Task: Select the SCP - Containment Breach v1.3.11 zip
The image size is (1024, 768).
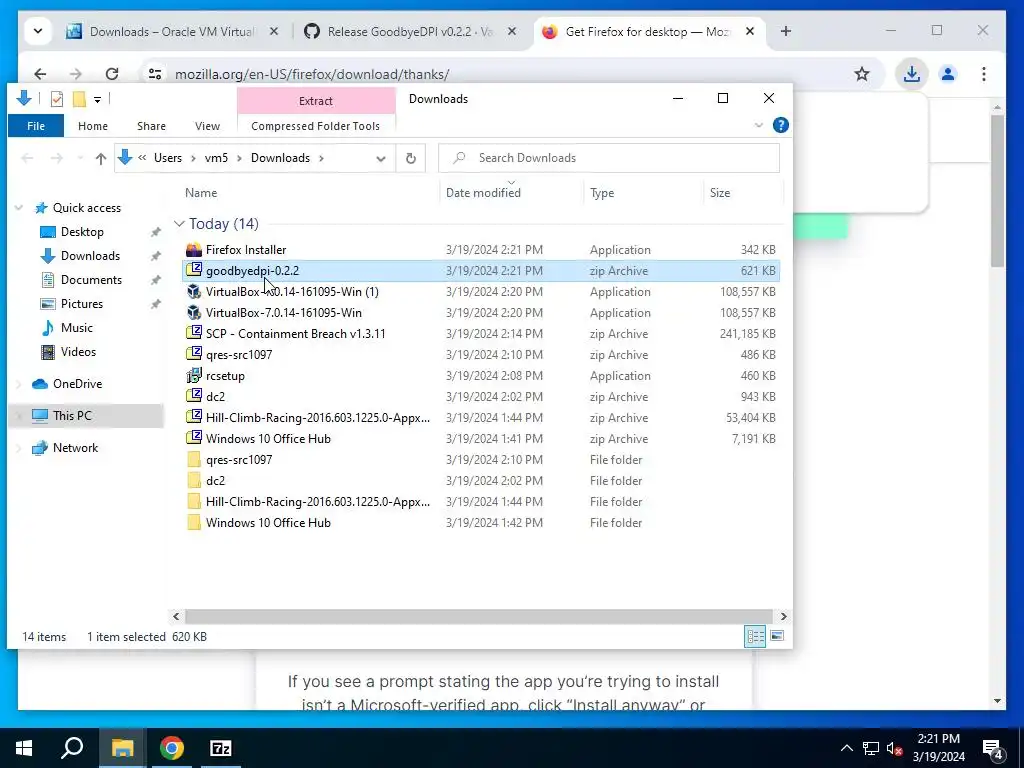Action: [x=295, y=334]
